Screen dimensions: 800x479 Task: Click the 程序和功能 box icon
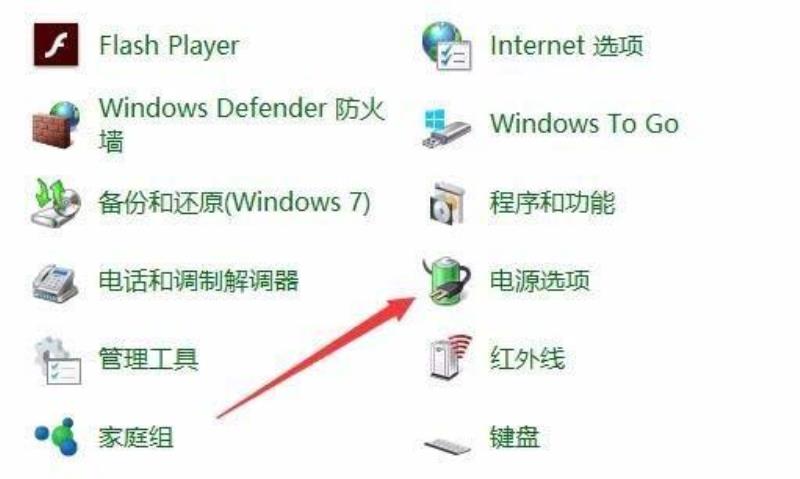tap(447, 203)
